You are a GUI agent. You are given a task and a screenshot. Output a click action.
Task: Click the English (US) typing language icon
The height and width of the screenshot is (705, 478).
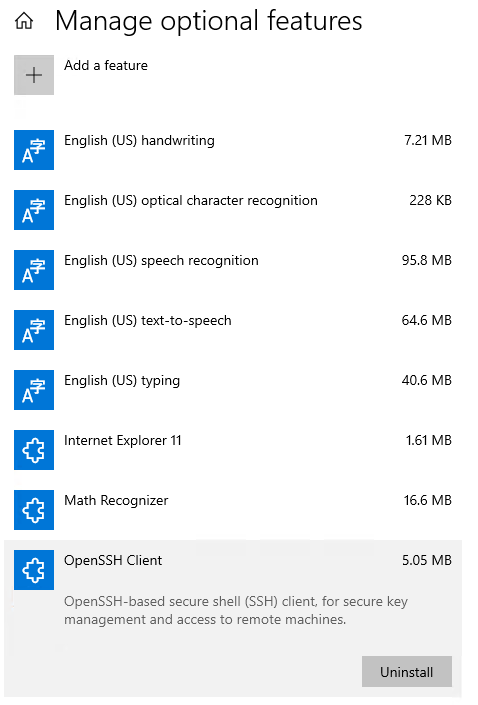coord(34,390)
